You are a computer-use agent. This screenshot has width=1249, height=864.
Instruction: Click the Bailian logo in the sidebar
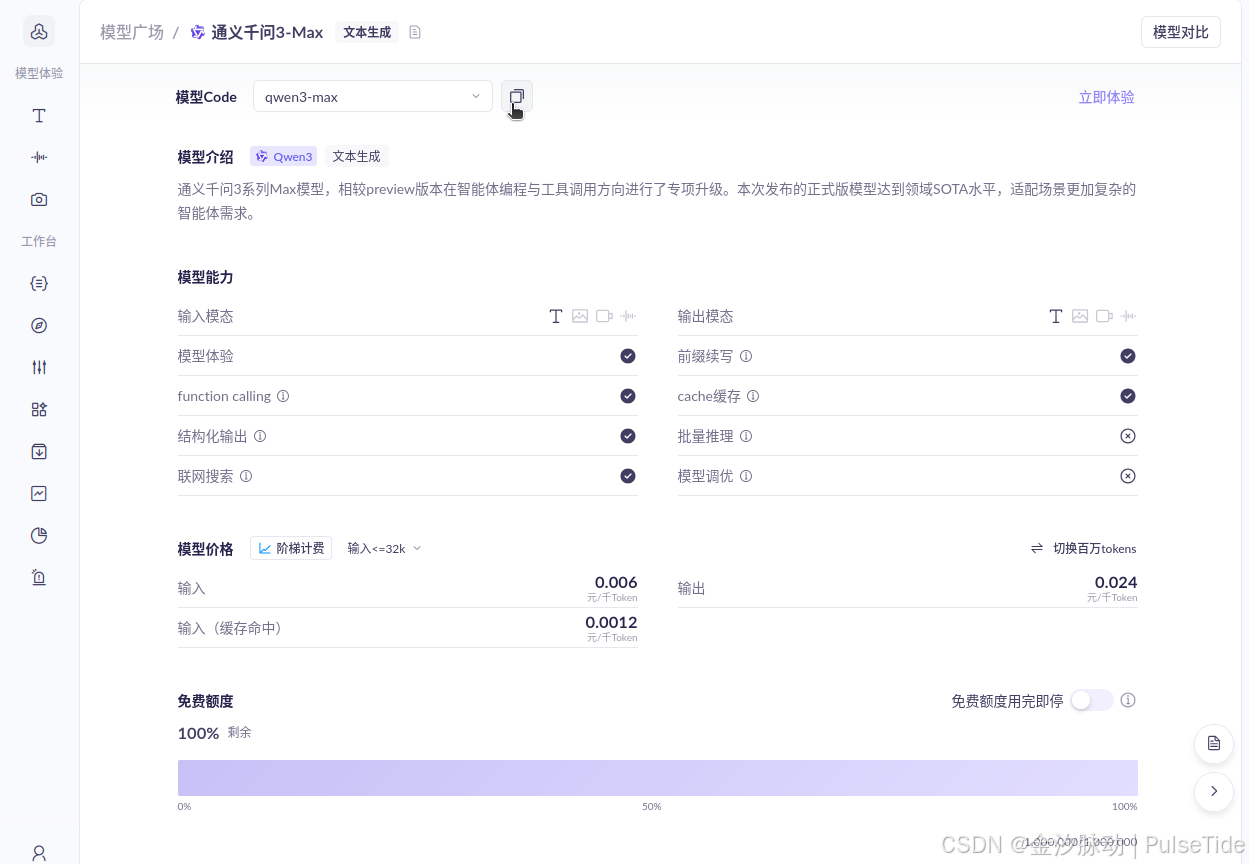click(x=39, y=32)
